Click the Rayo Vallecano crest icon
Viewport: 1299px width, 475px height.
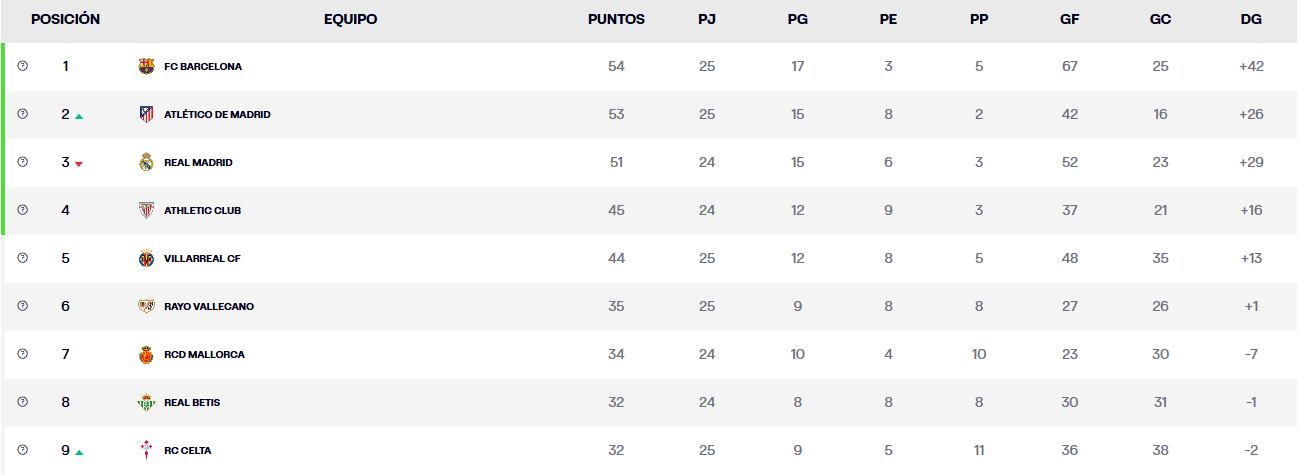[x=147, y=307]
